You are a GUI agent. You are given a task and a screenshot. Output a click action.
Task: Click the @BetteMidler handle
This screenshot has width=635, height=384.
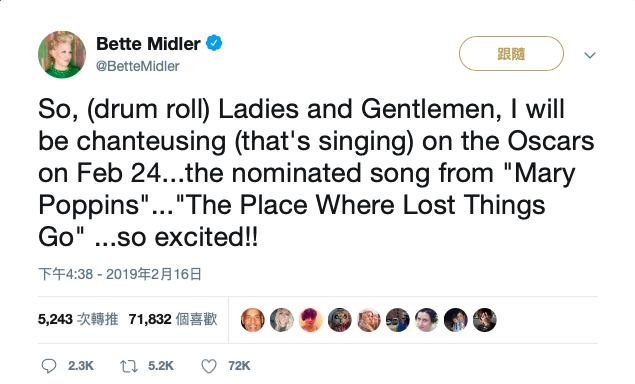[138, 66]
